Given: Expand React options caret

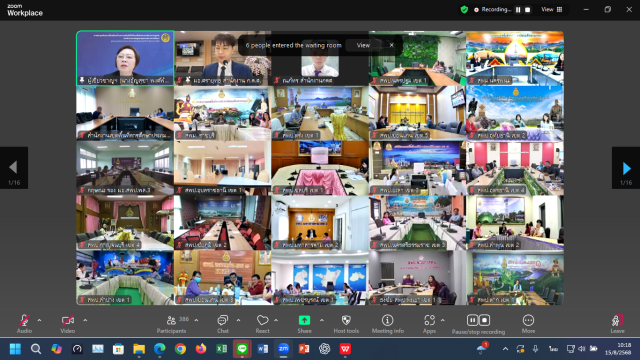Looking at the screenshot, I should 276,320.
